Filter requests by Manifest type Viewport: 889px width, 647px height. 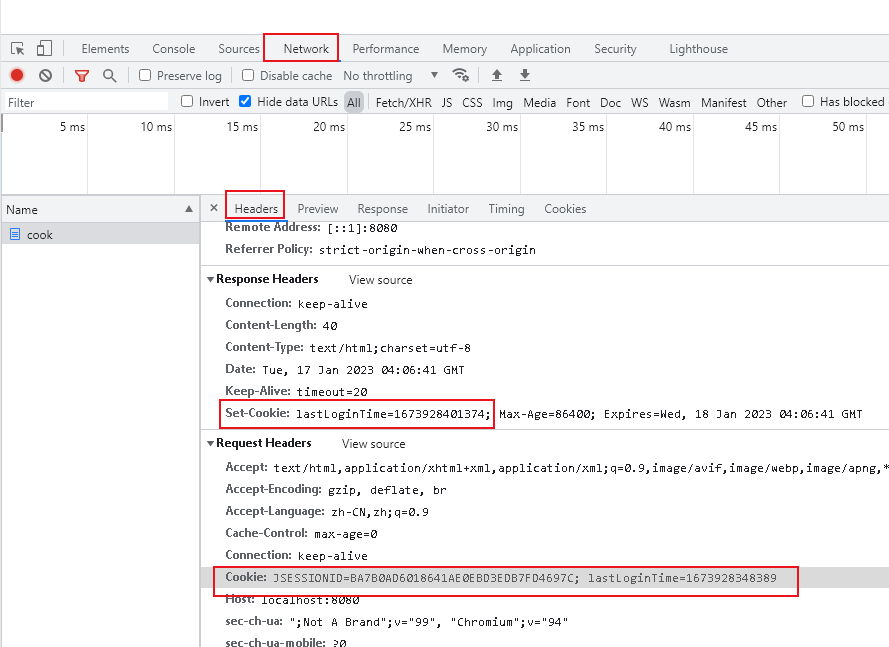(x=723, y=103)
